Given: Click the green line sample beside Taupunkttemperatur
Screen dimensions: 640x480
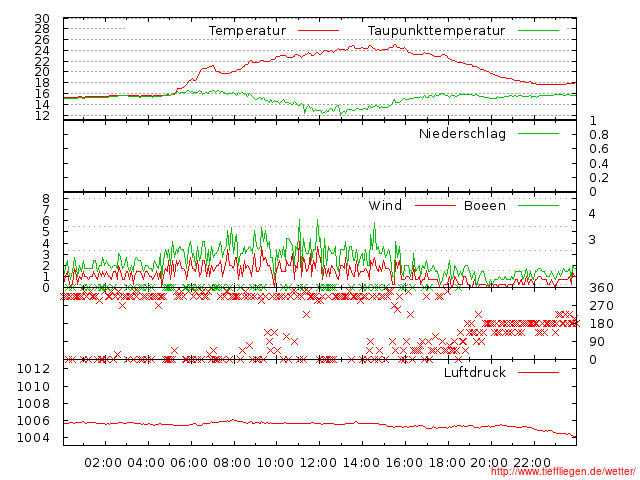Looking at the screenshot, I should click(538, 30).
